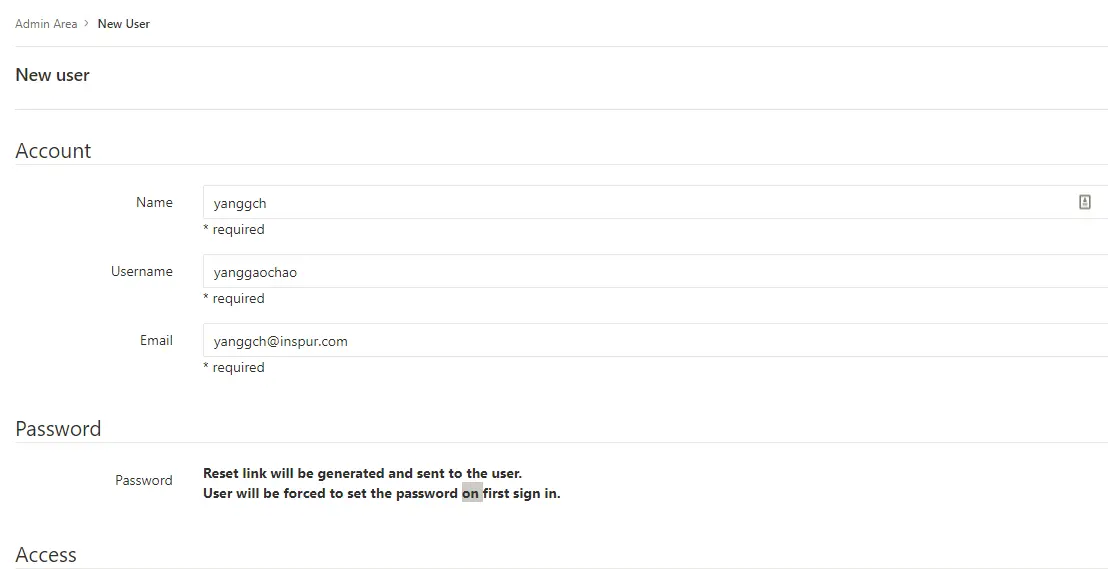Click the highlighted word "on" in password note

point(471,493)
